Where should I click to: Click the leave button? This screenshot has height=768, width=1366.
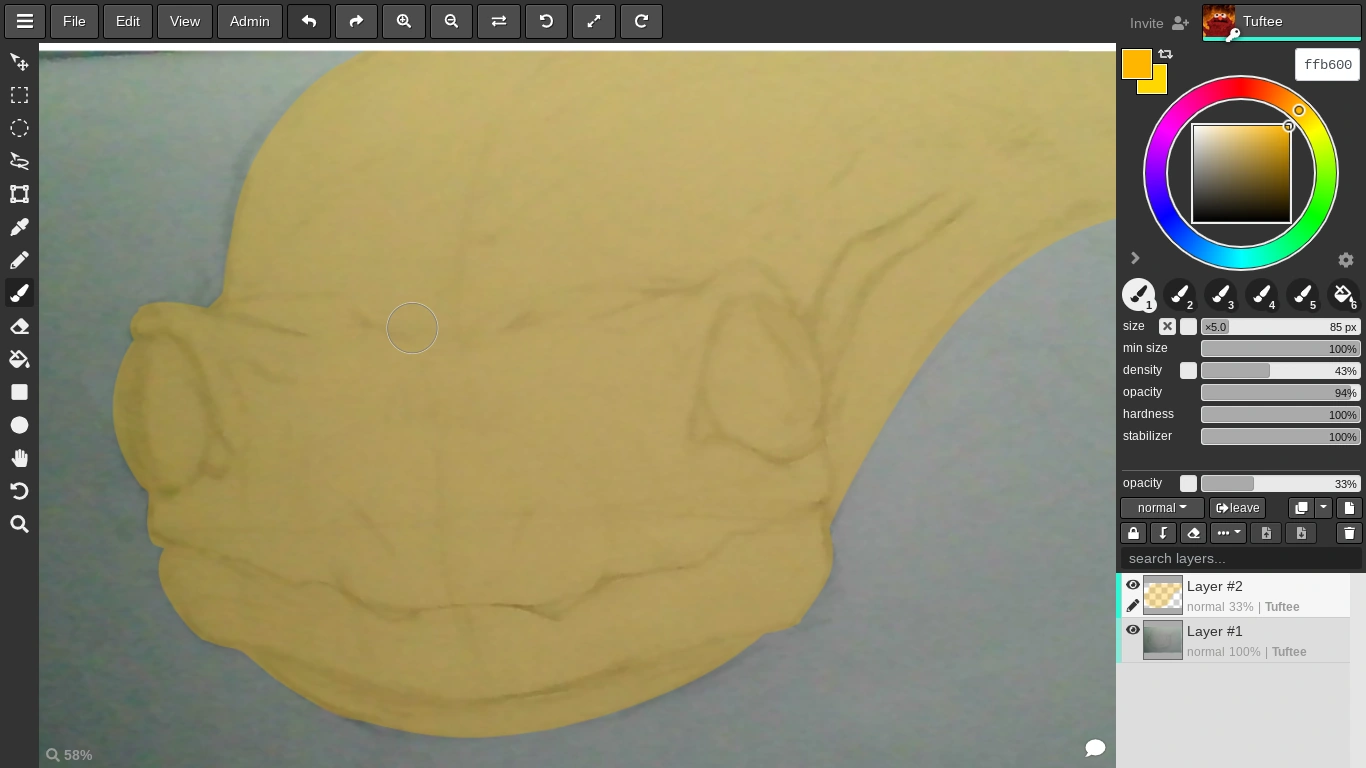pos(1237,507)
